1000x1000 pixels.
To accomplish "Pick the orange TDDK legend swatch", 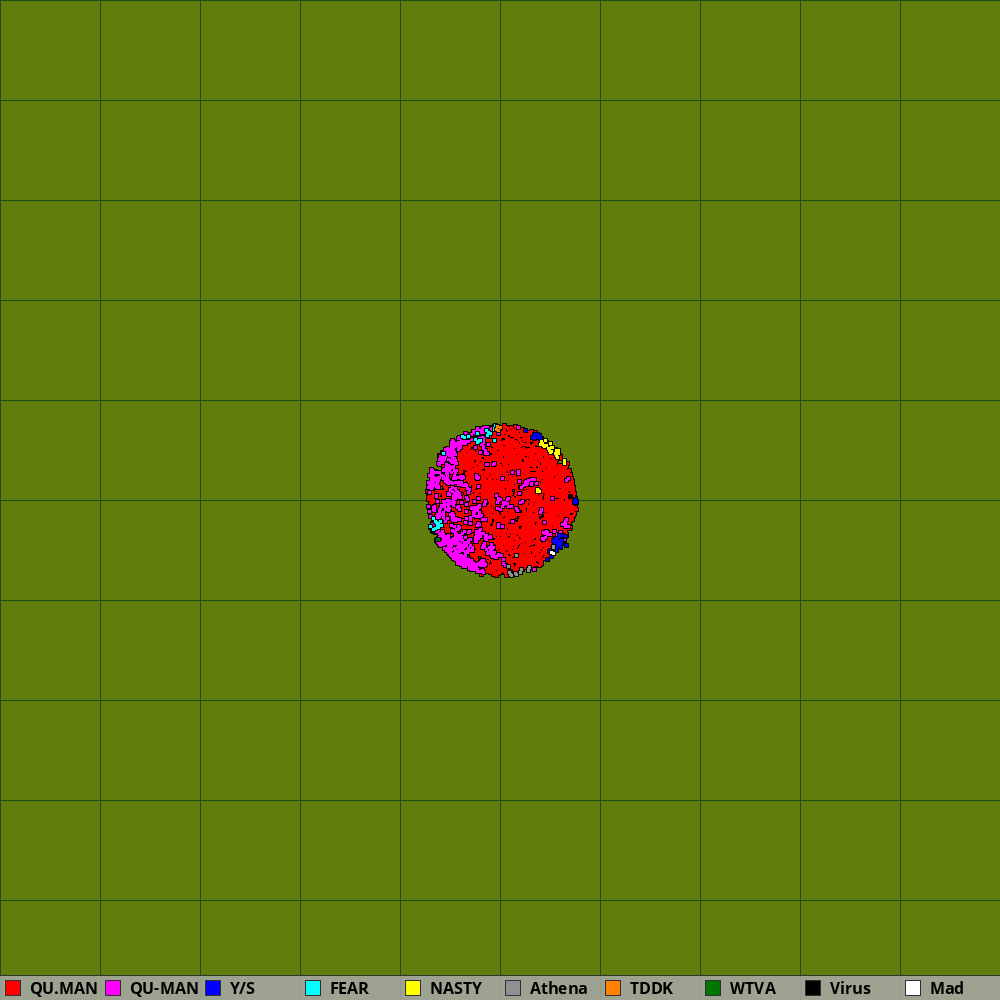I will 613,988.
